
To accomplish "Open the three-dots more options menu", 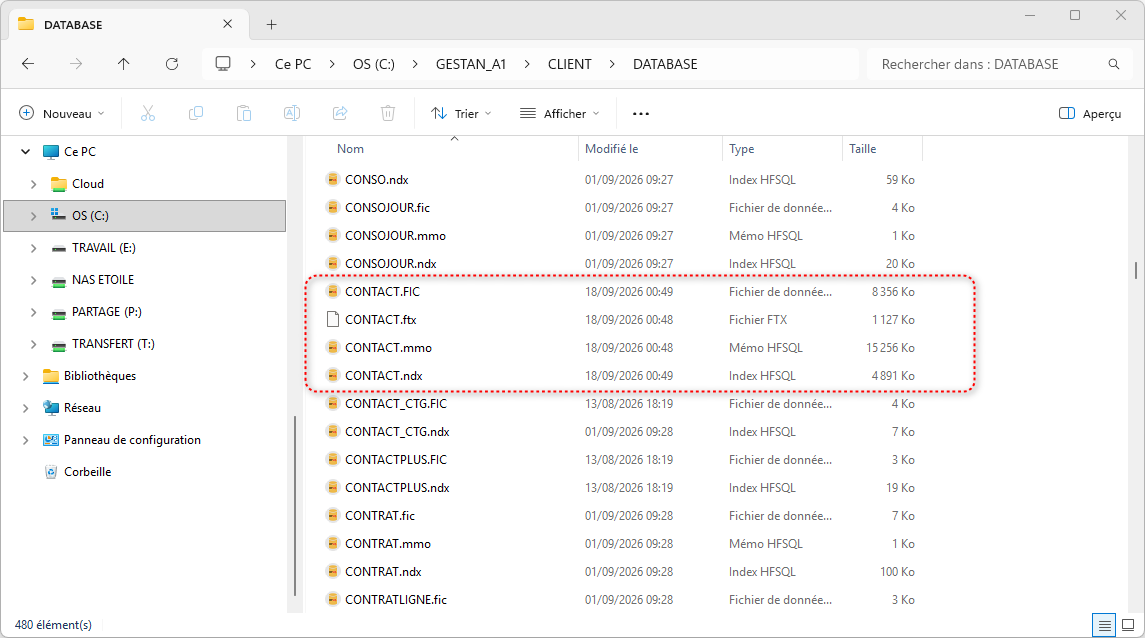I will [x=640, y=113].
